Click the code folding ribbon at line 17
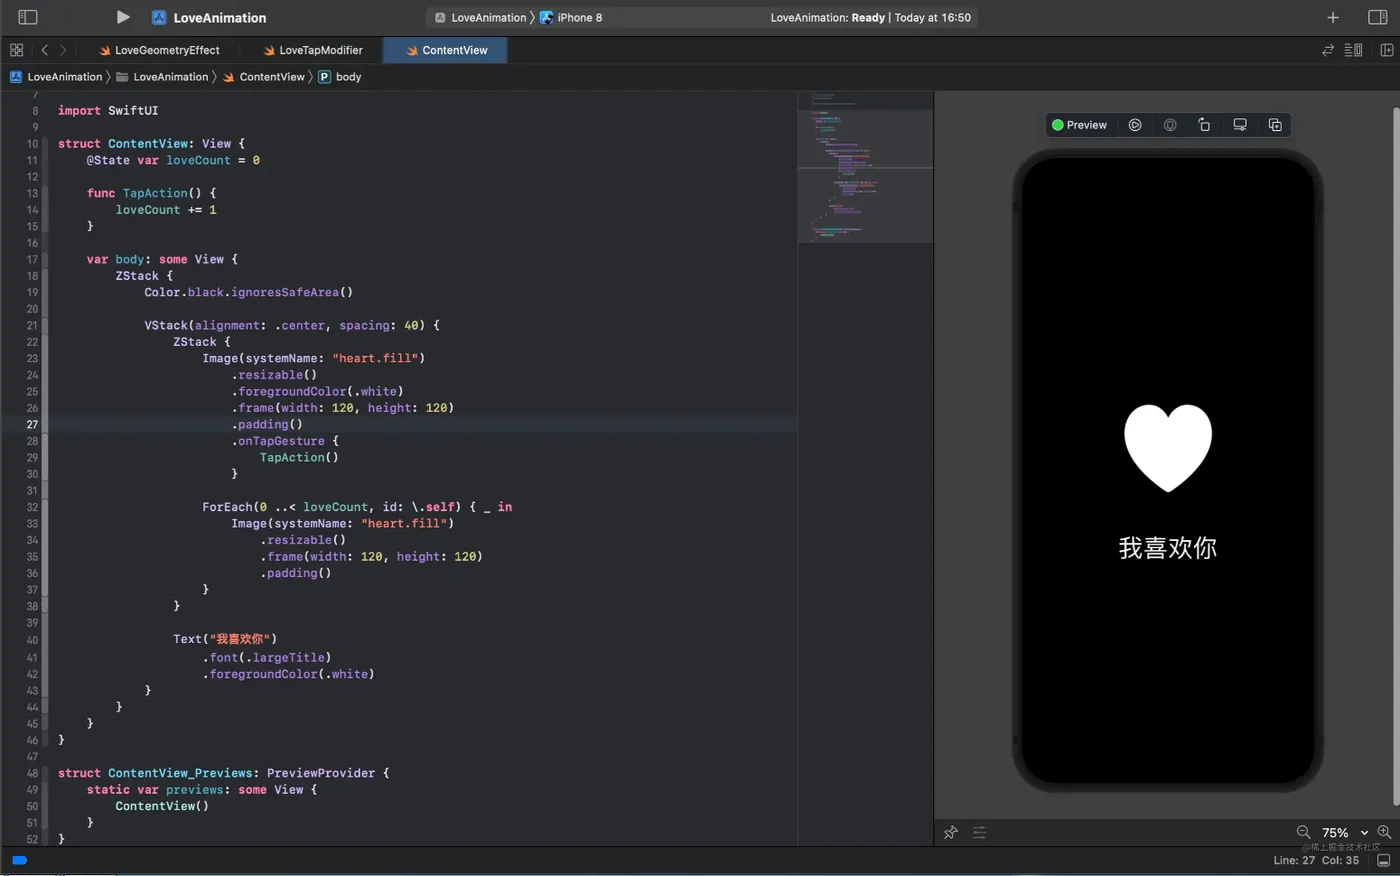The width and height of the screenshot is (1400, 876). pyautogui.click(x=44, y=259)
